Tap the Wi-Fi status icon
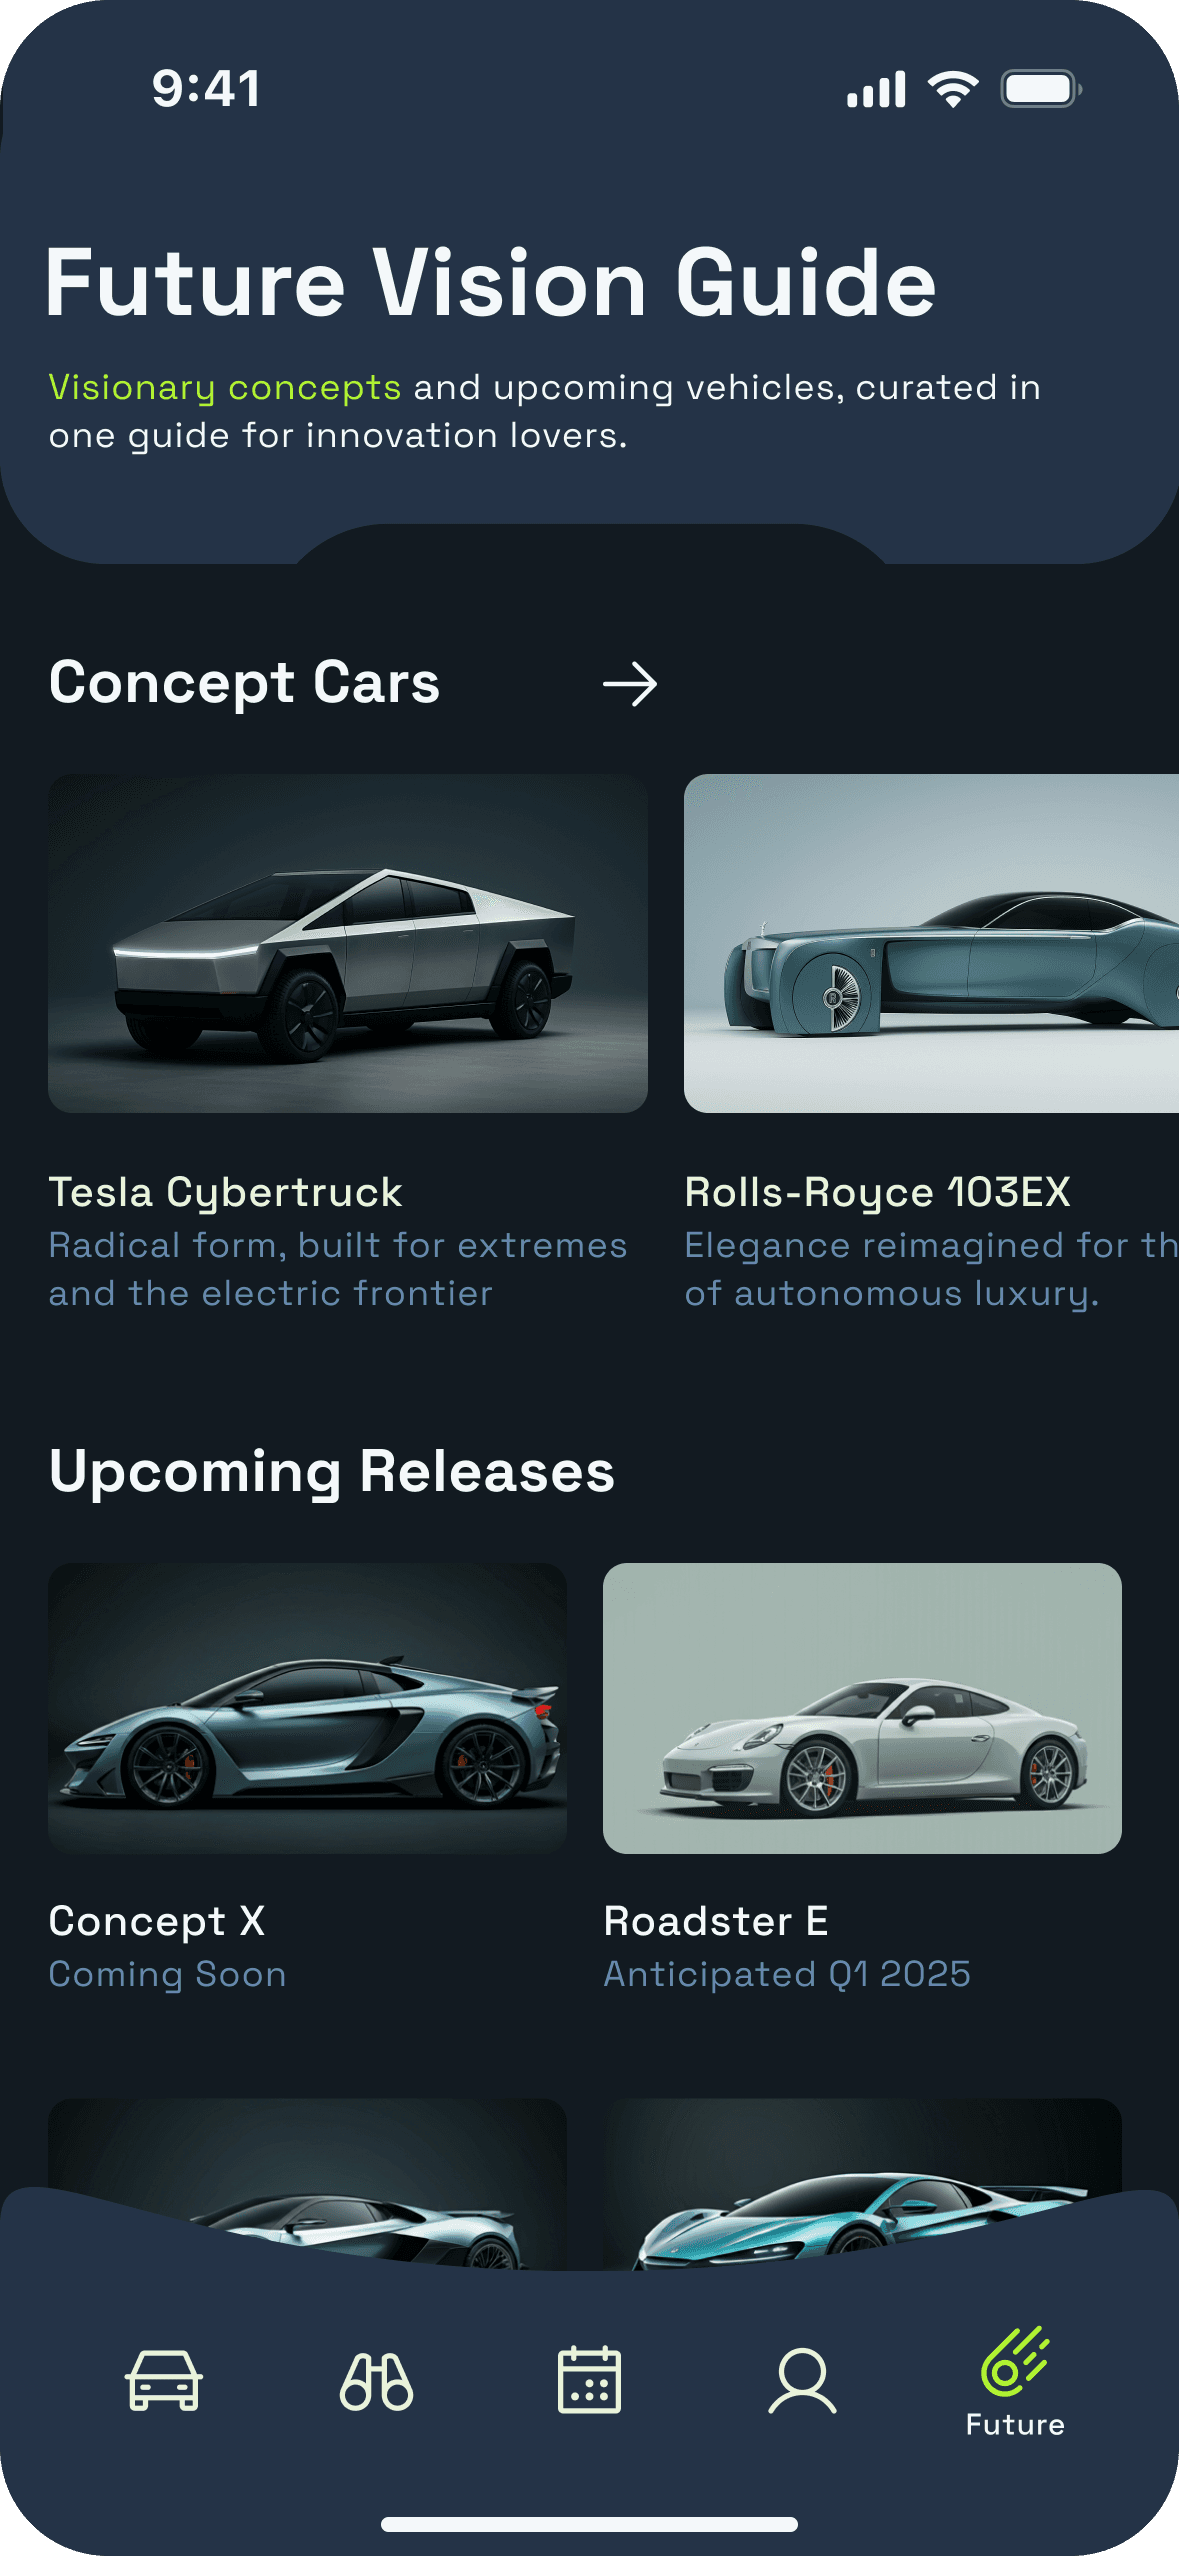1179x2556 pixels. click(x=953, y=89)
